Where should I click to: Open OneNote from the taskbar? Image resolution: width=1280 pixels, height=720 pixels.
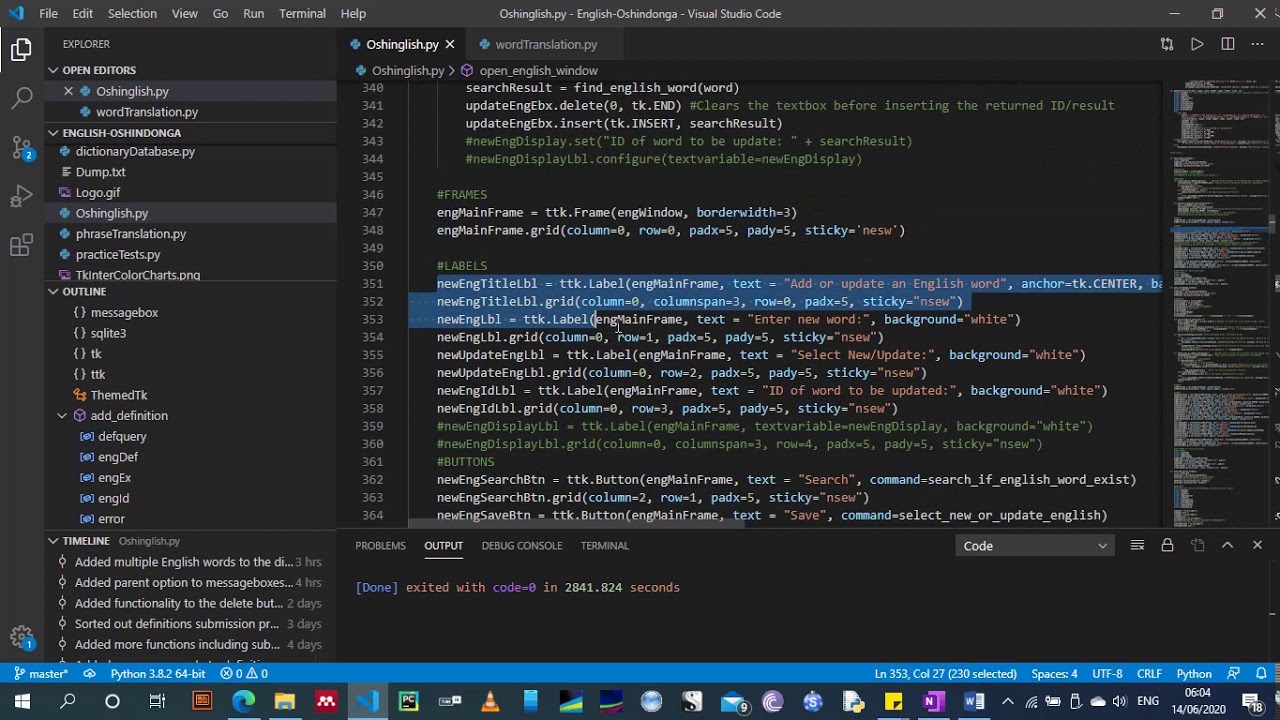pyautogui.click(x=933, y=702)
